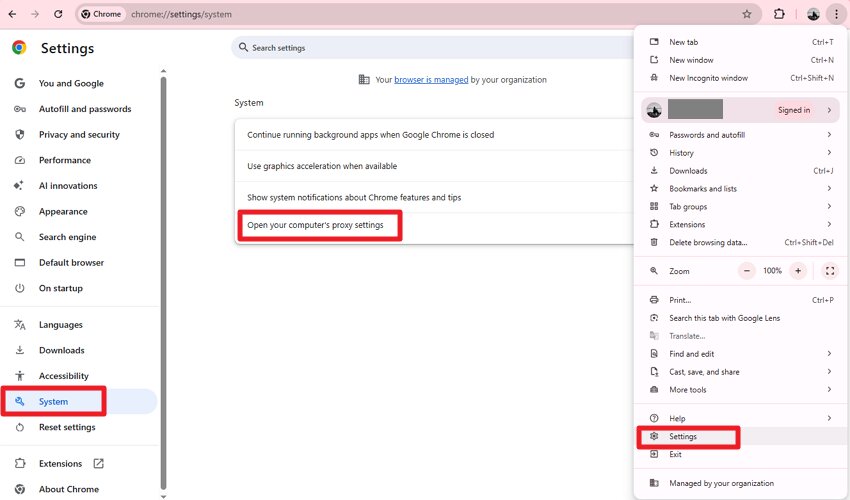Click Managed by your organization entry

(740, 483)
